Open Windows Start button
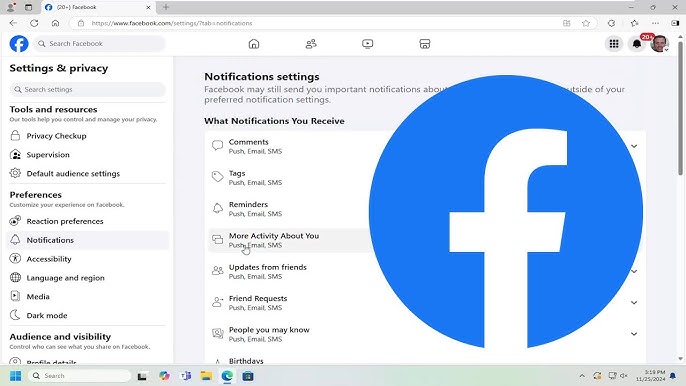The image size is (686, 386). [15, 376]
